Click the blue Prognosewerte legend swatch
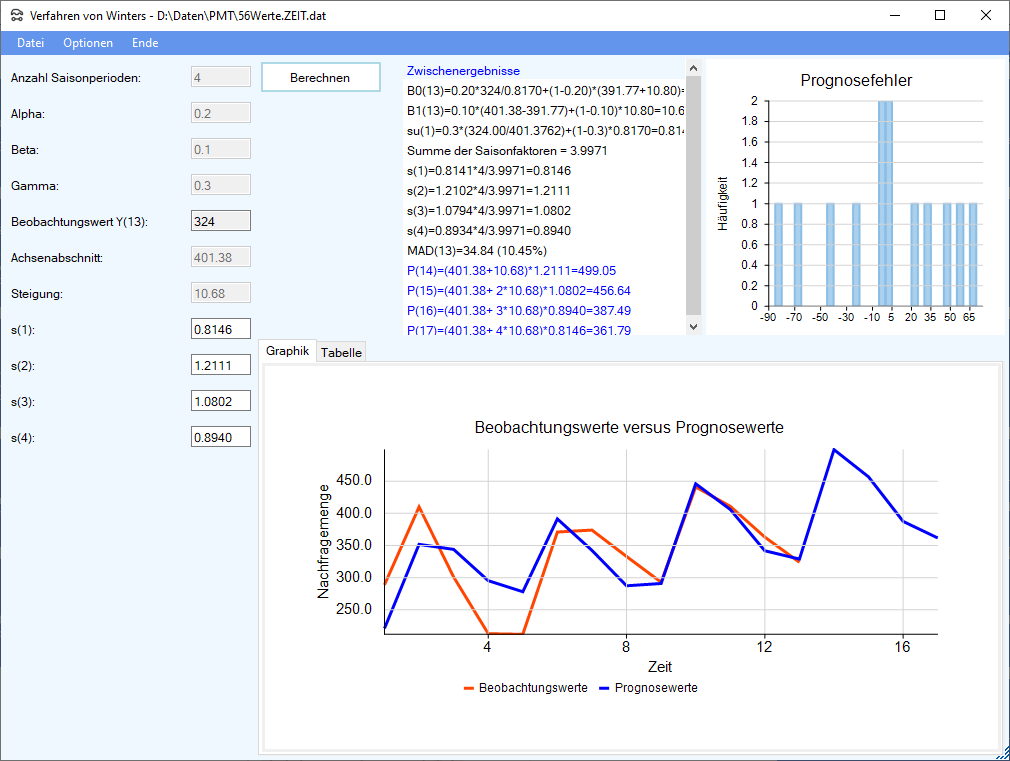The height and width of the screenshot is (761, 1010). (x=604, y=689)
